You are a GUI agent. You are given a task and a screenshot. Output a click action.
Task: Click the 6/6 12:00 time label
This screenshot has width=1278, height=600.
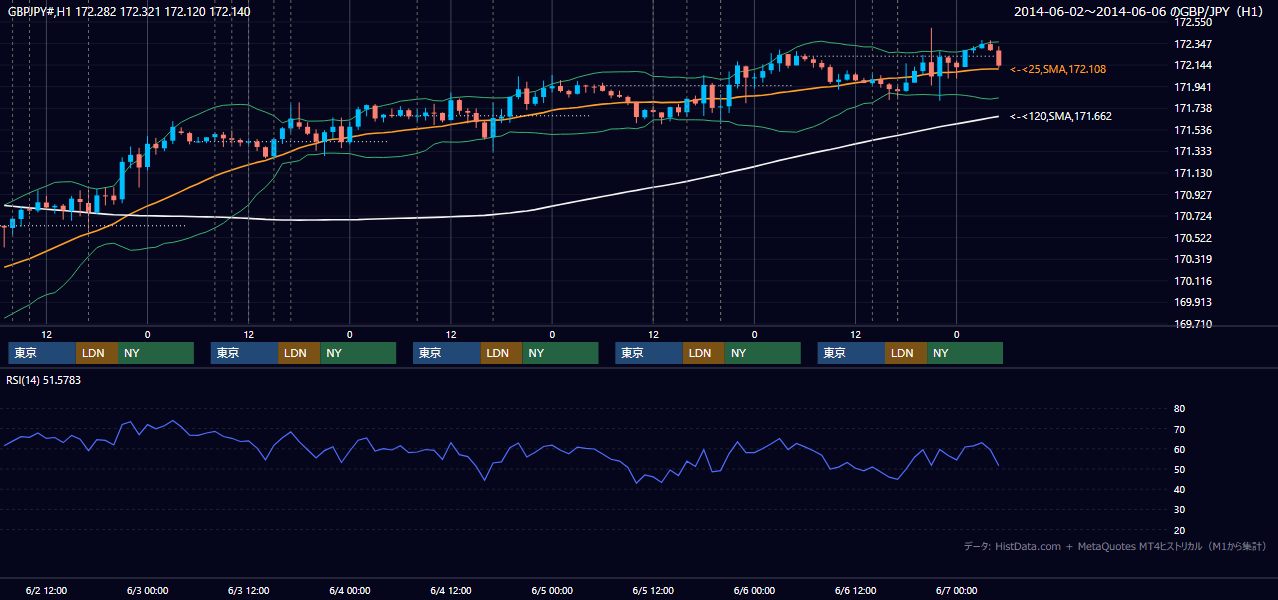coord(855,590)
